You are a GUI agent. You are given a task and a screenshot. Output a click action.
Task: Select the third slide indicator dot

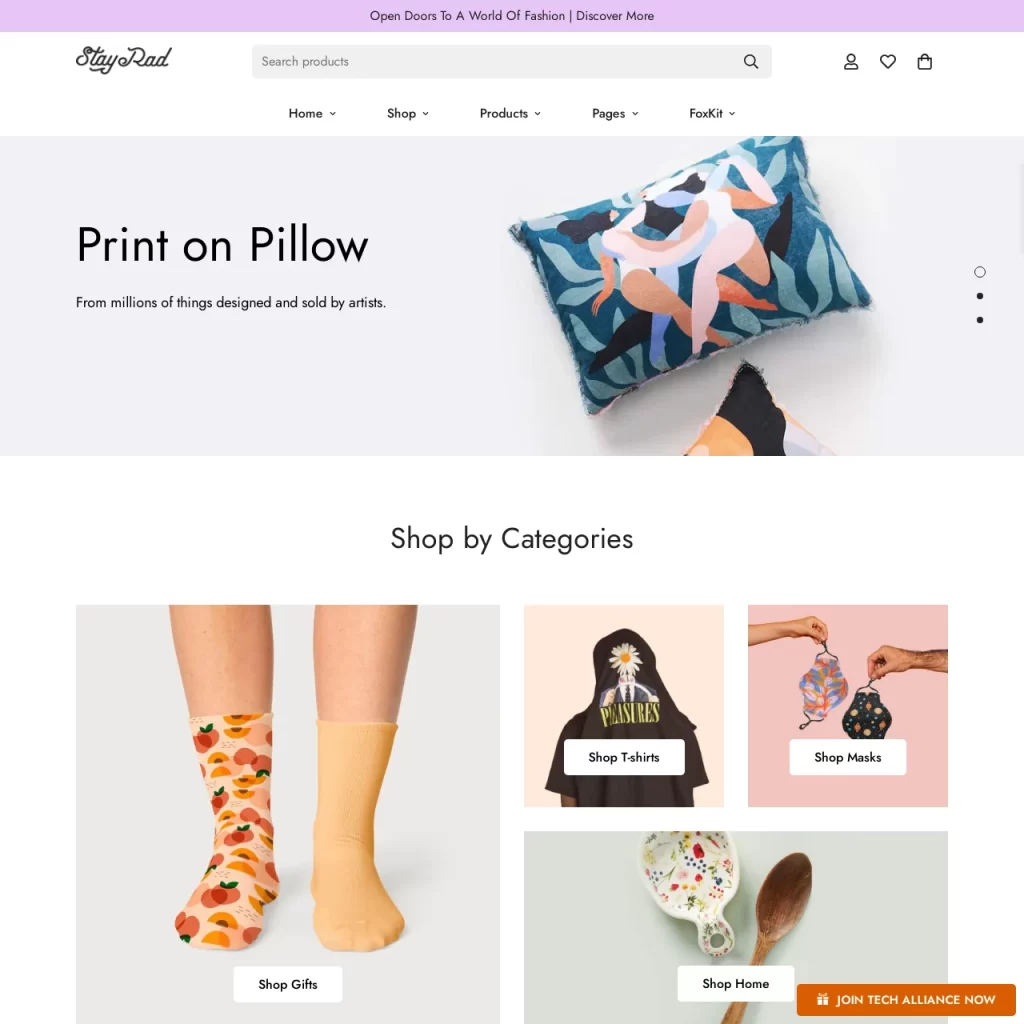(980, 320)
